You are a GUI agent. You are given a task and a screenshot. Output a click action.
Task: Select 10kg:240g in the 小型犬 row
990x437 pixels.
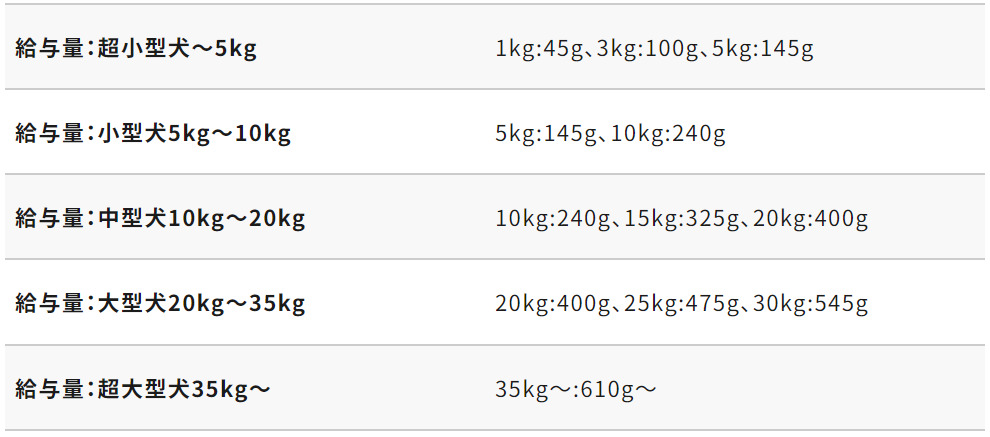pos(668,133)
